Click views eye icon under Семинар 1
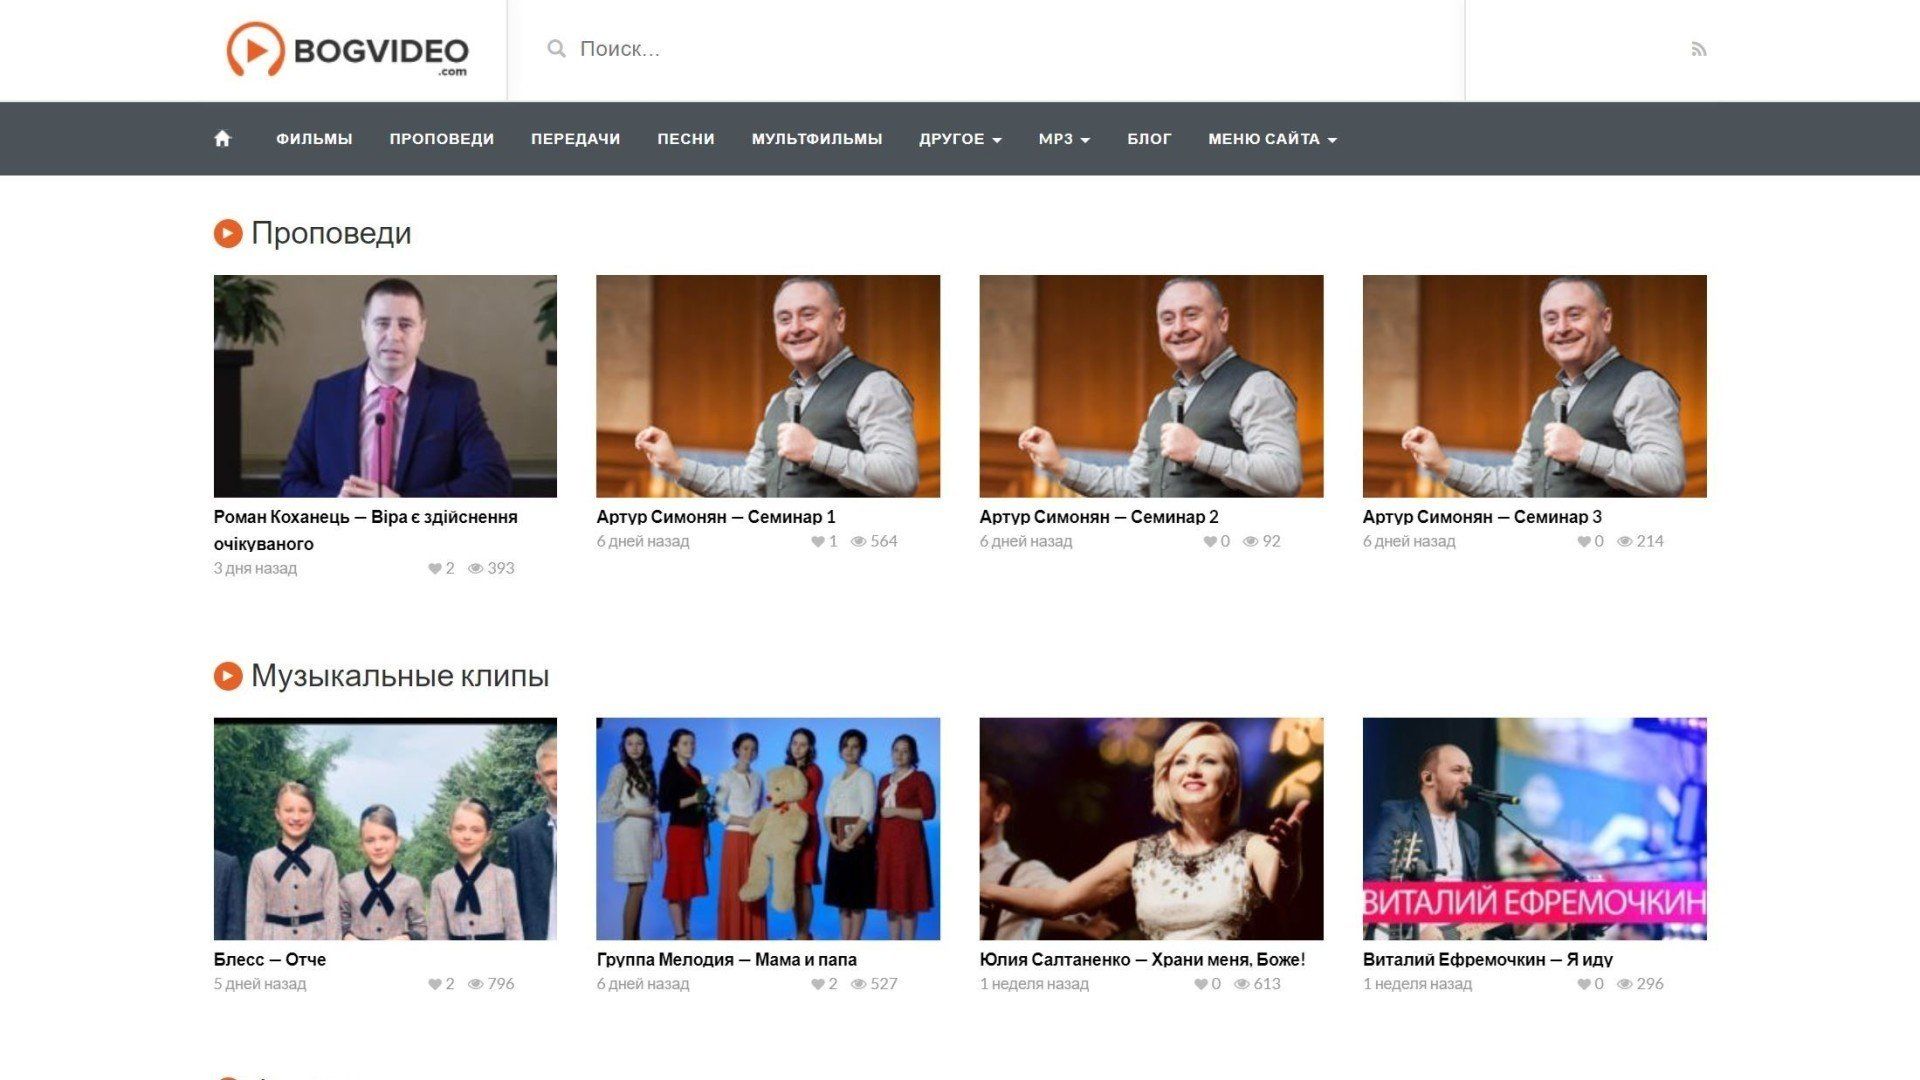1920x1080 pixels. coord(858,541)
